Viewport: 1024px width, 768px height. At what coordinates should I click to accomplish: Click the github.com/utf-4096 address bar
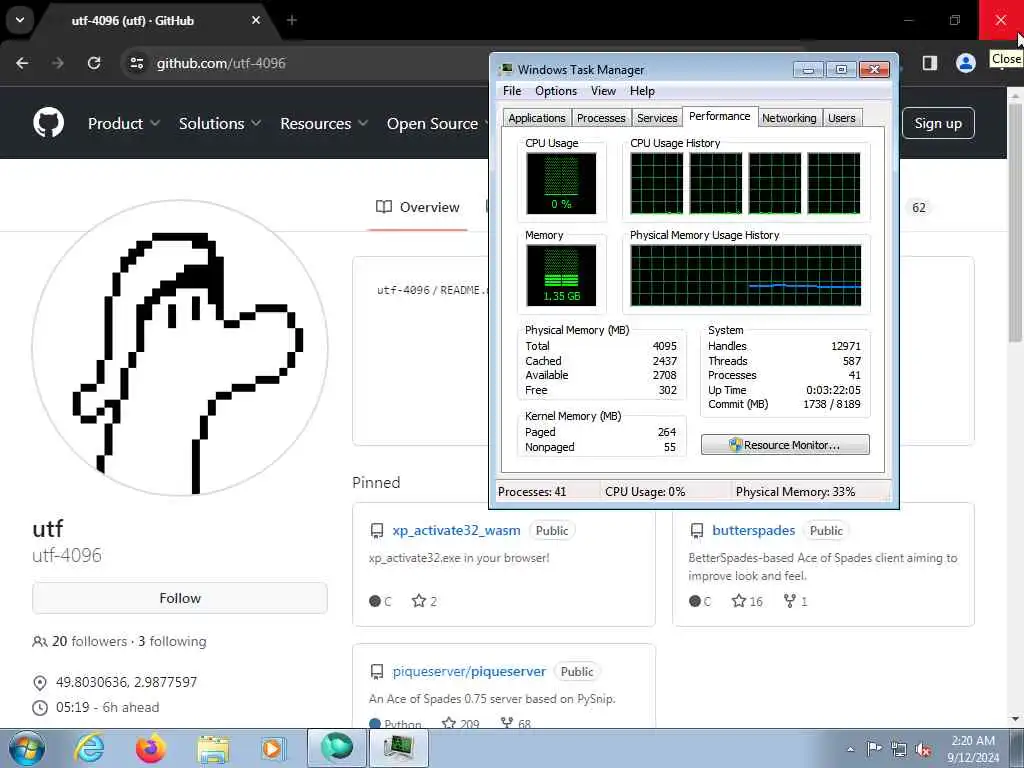(221, 63)
